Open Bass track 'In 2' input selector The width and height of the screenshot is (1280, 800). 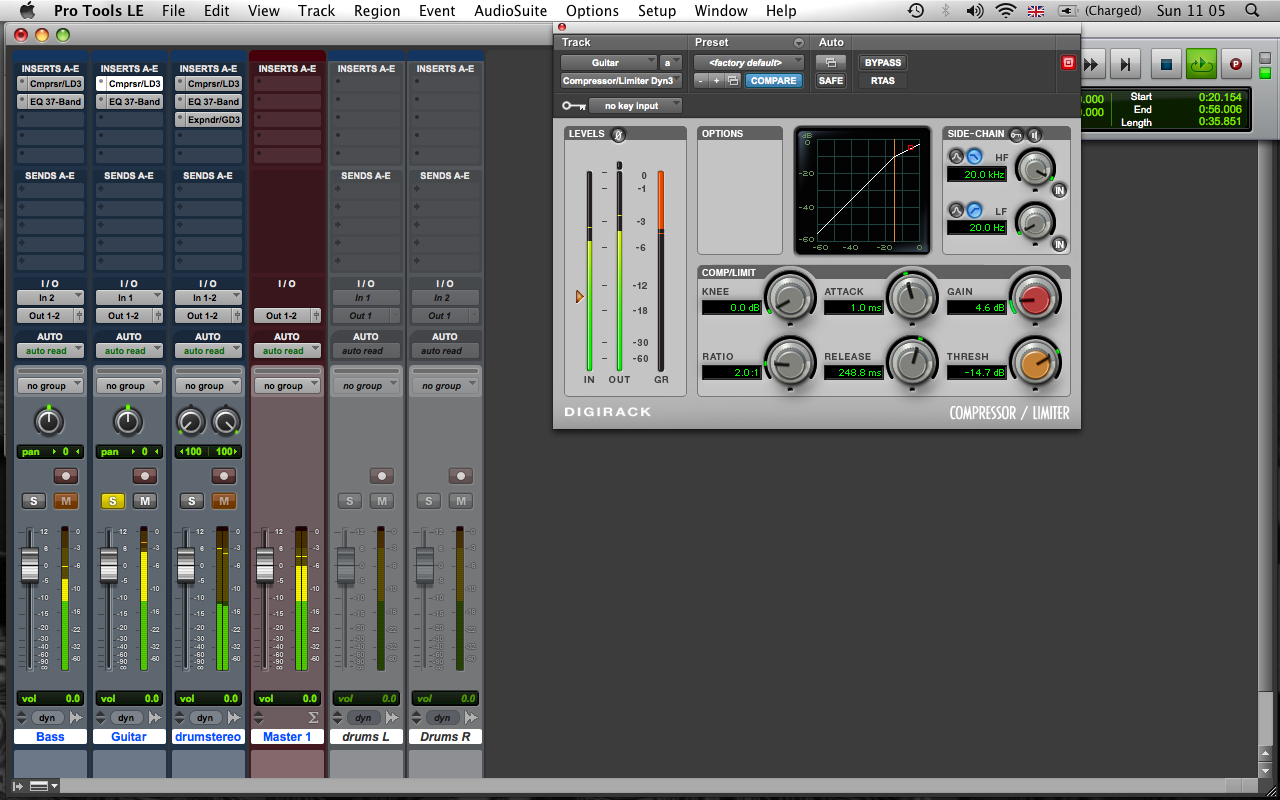pos(50,298)
